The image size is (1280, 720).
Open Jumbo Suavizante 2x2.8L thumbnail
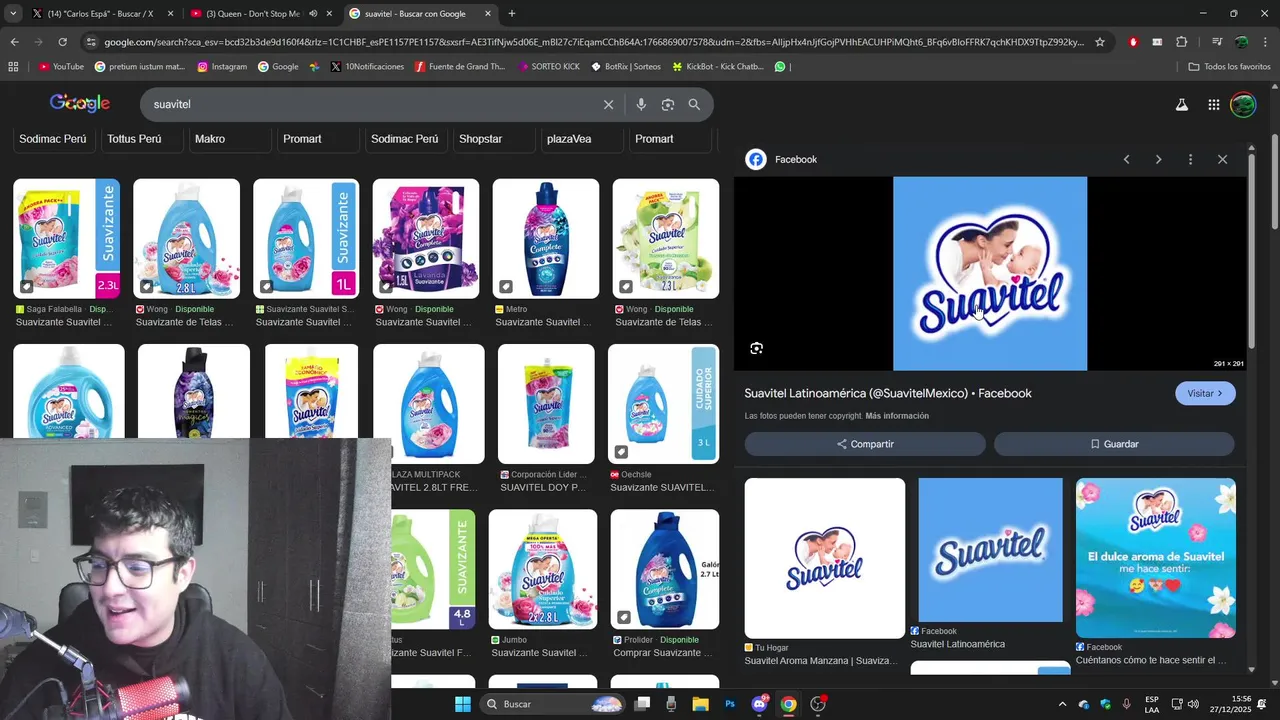pyautogui.click(x=543, y=569)
